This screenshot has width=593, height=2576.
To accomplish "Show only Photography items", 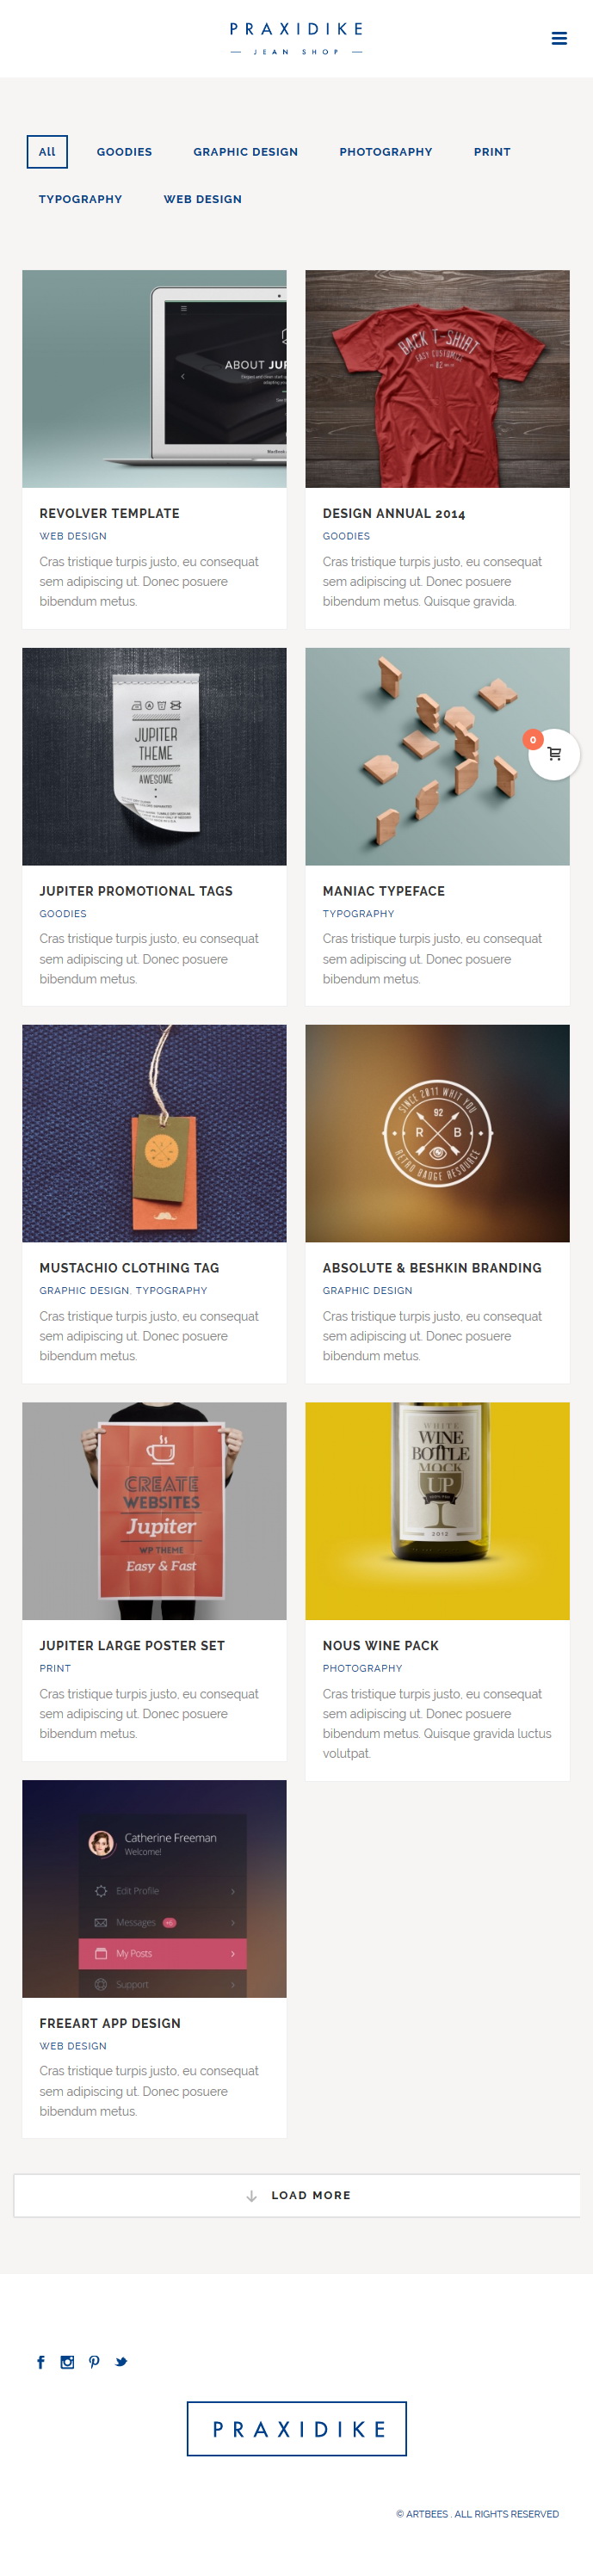I will tap(386, 152).
